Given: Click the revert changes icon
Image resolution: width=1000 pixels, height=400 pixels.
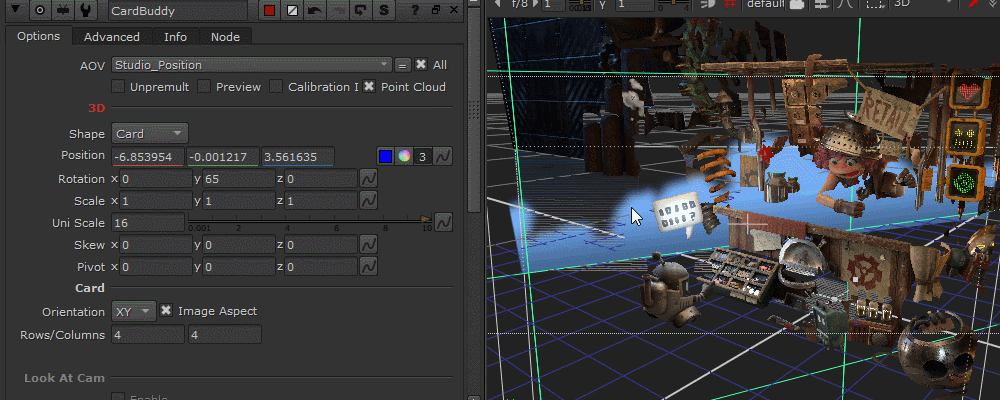Looking at the screenshot, I should point(360,10).
